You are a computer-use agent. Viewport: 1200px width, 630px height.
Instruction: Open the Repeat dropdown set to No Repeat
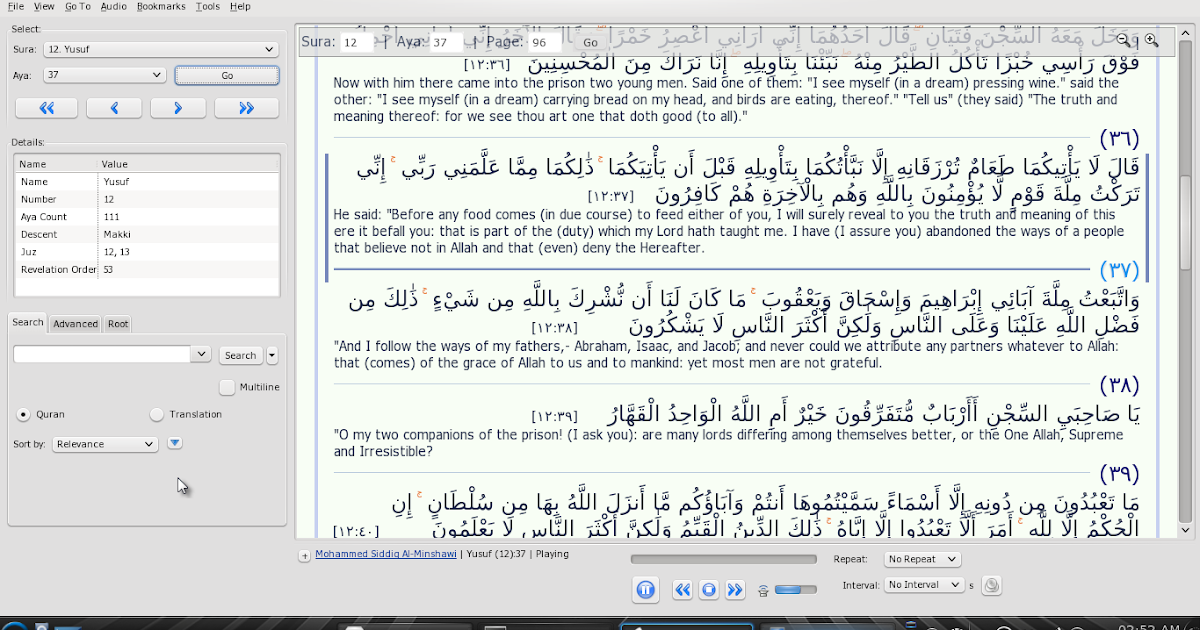click(x=922, y=559)
